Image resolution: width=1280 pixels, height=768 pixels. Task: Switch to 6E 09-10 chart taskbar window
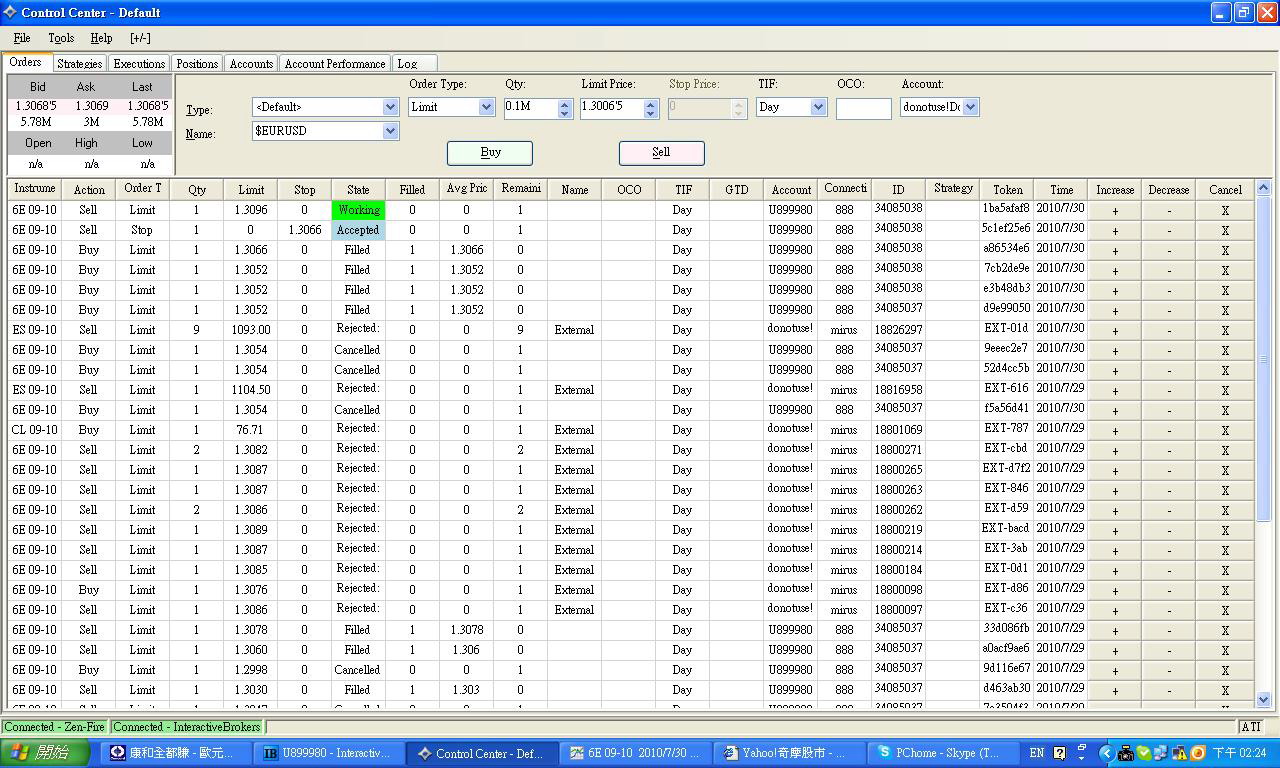(636, 753)
